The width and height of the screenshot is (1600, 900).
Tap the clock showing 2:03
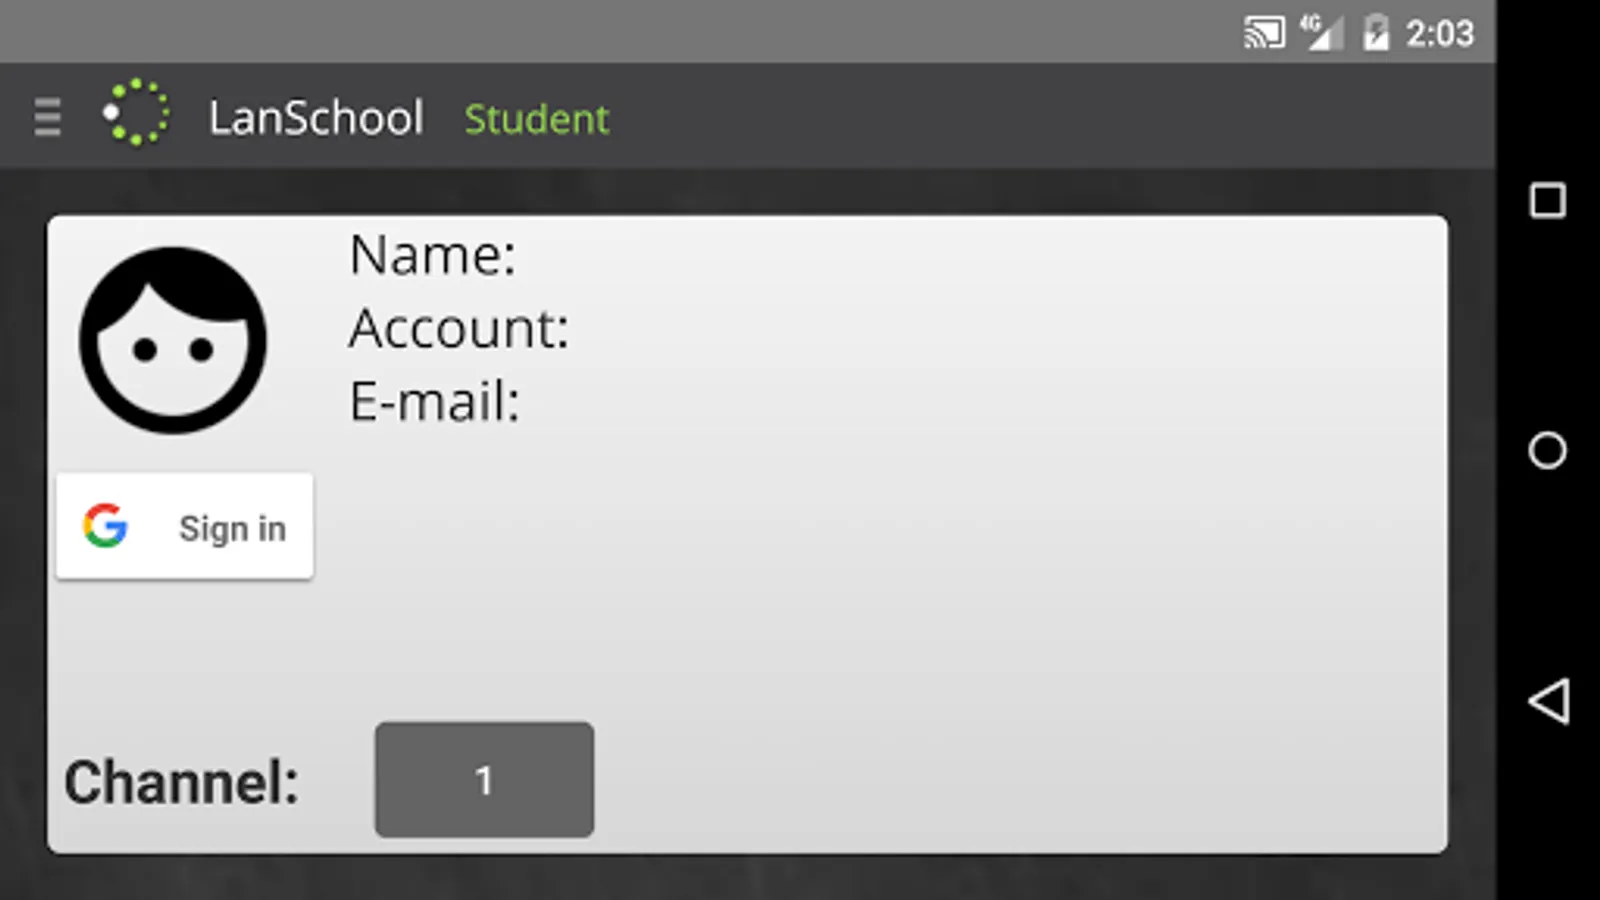point(1440,33)
